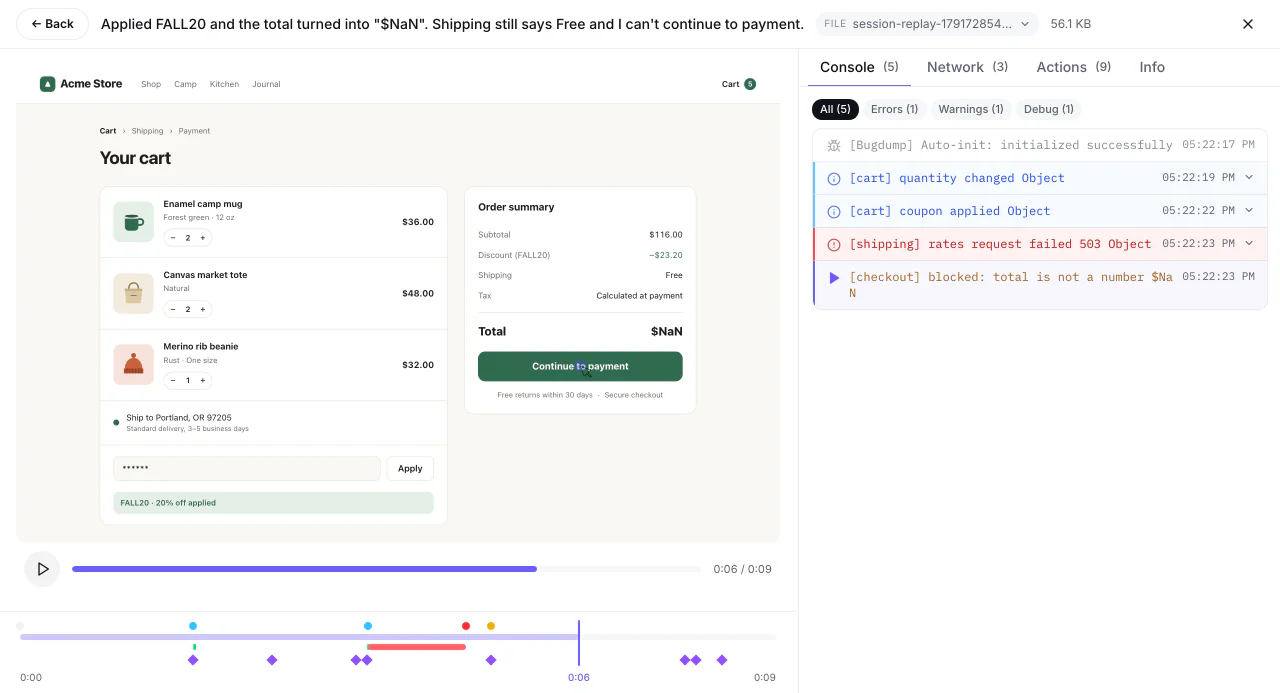Open the Info tab
The width and height of the screenshot is (1280, 693).
(x=1152, y=67)
